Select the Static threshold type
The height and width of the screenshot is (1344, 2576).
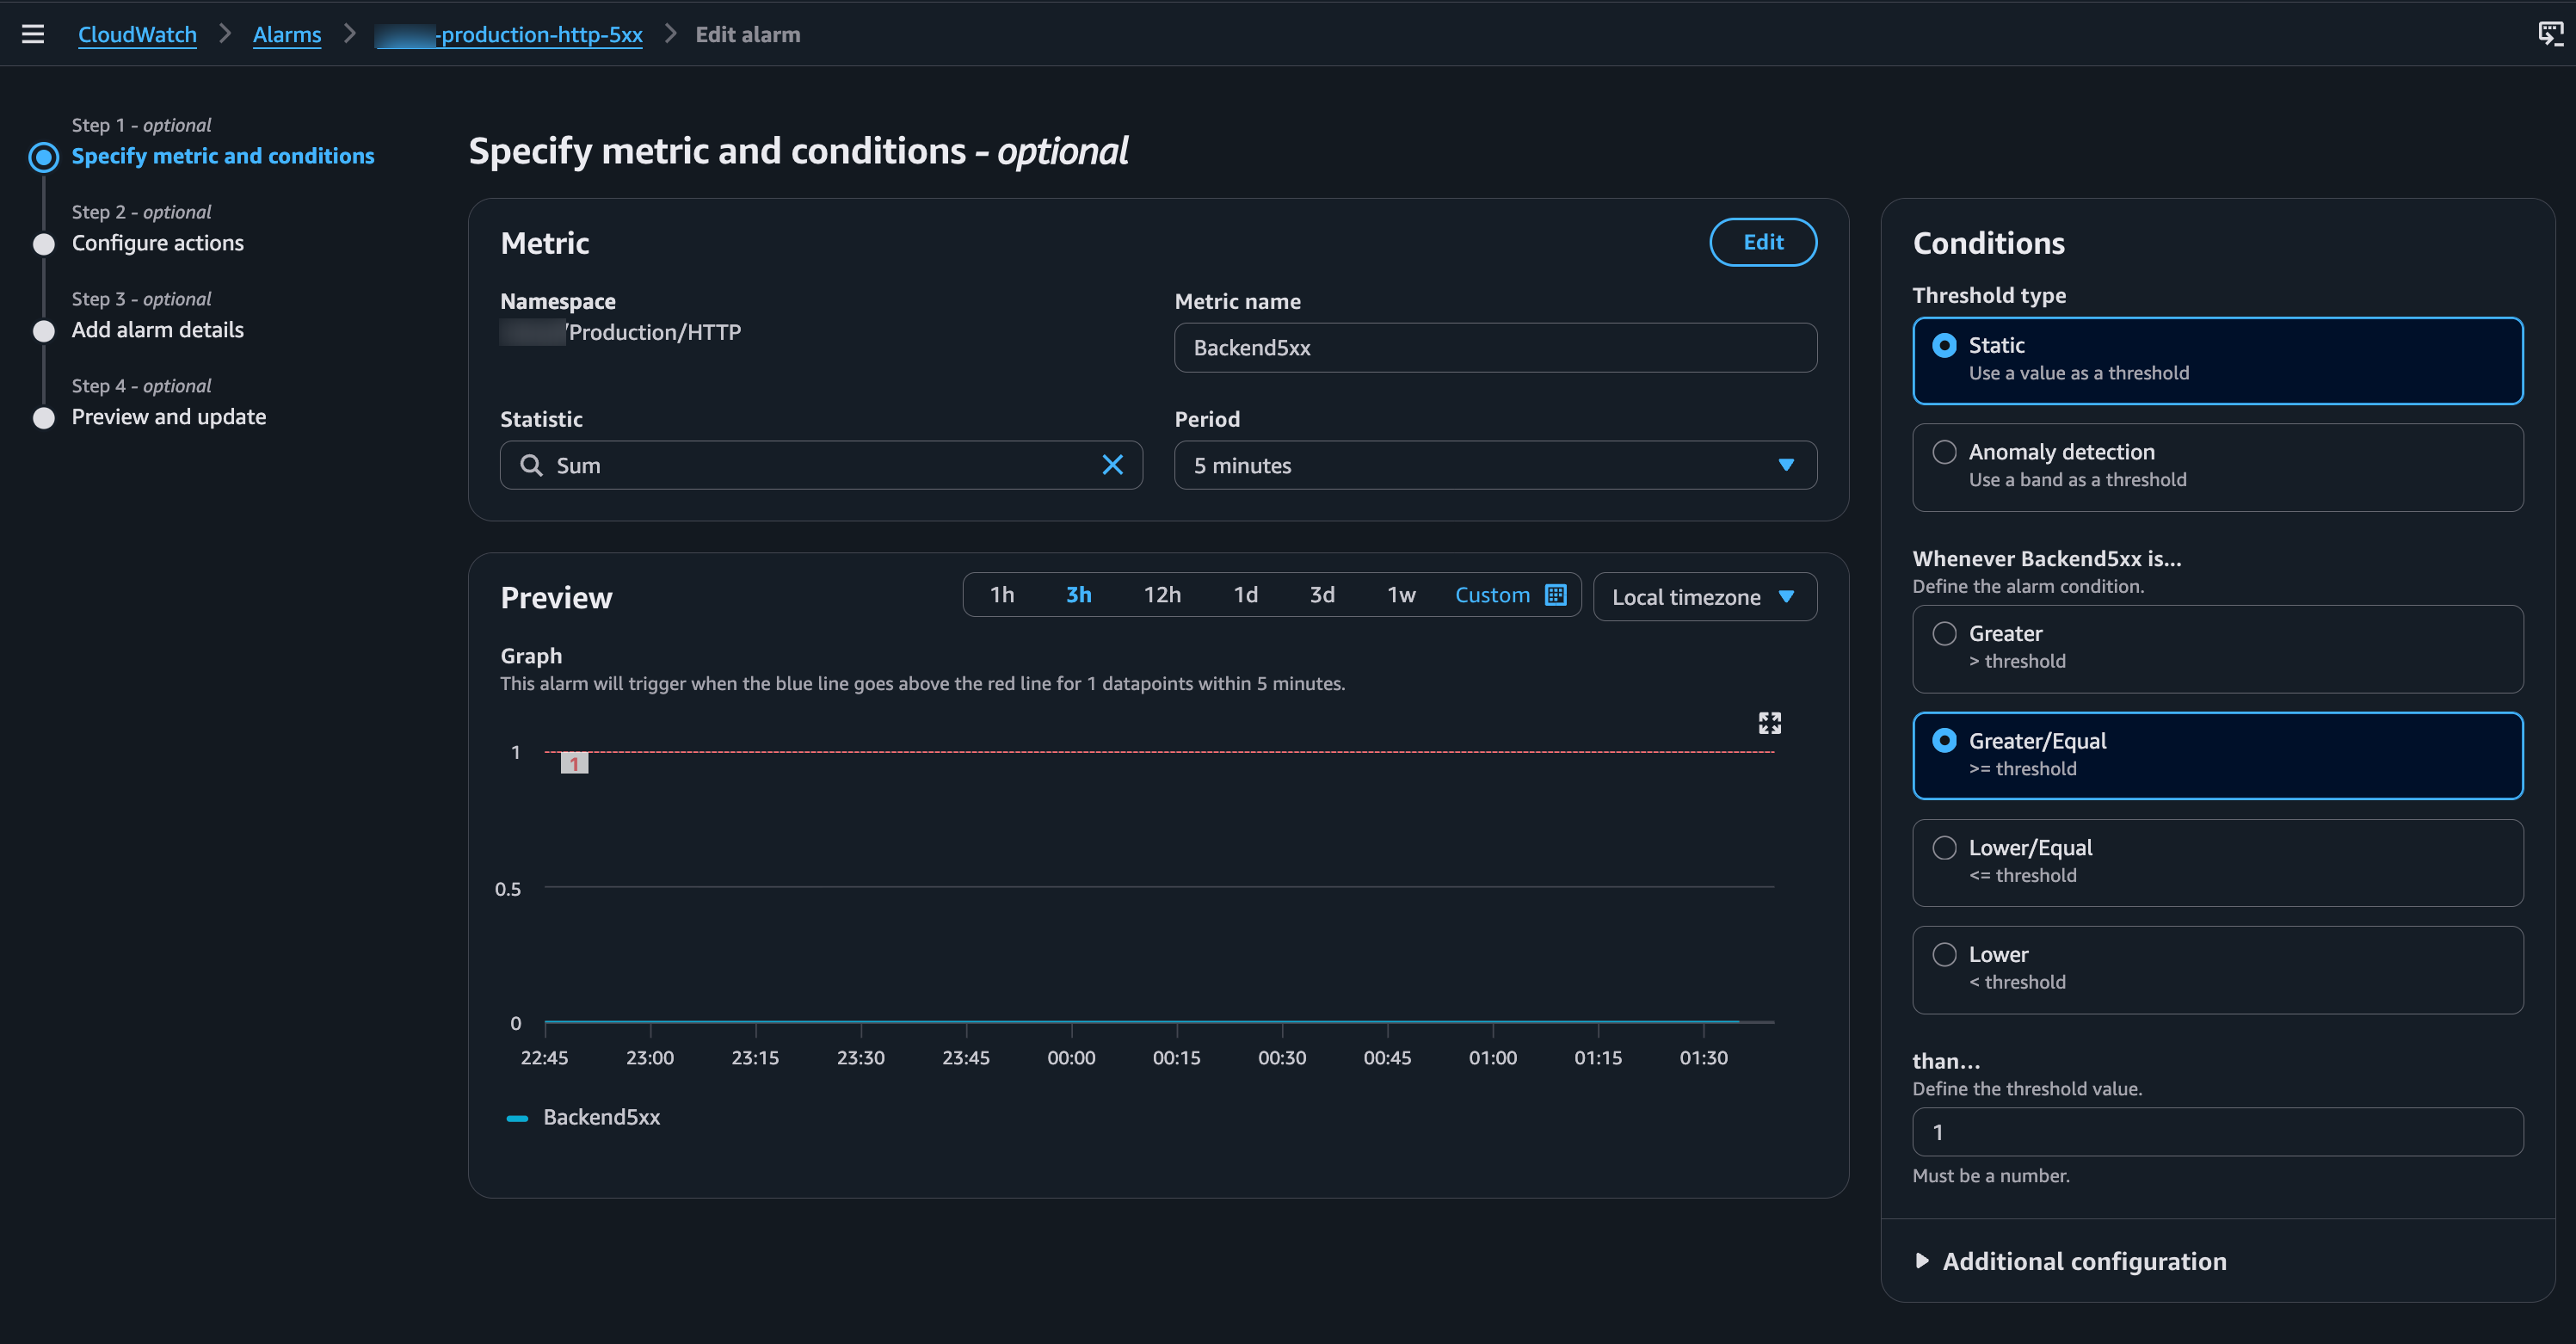click(x=2217, y=360)
